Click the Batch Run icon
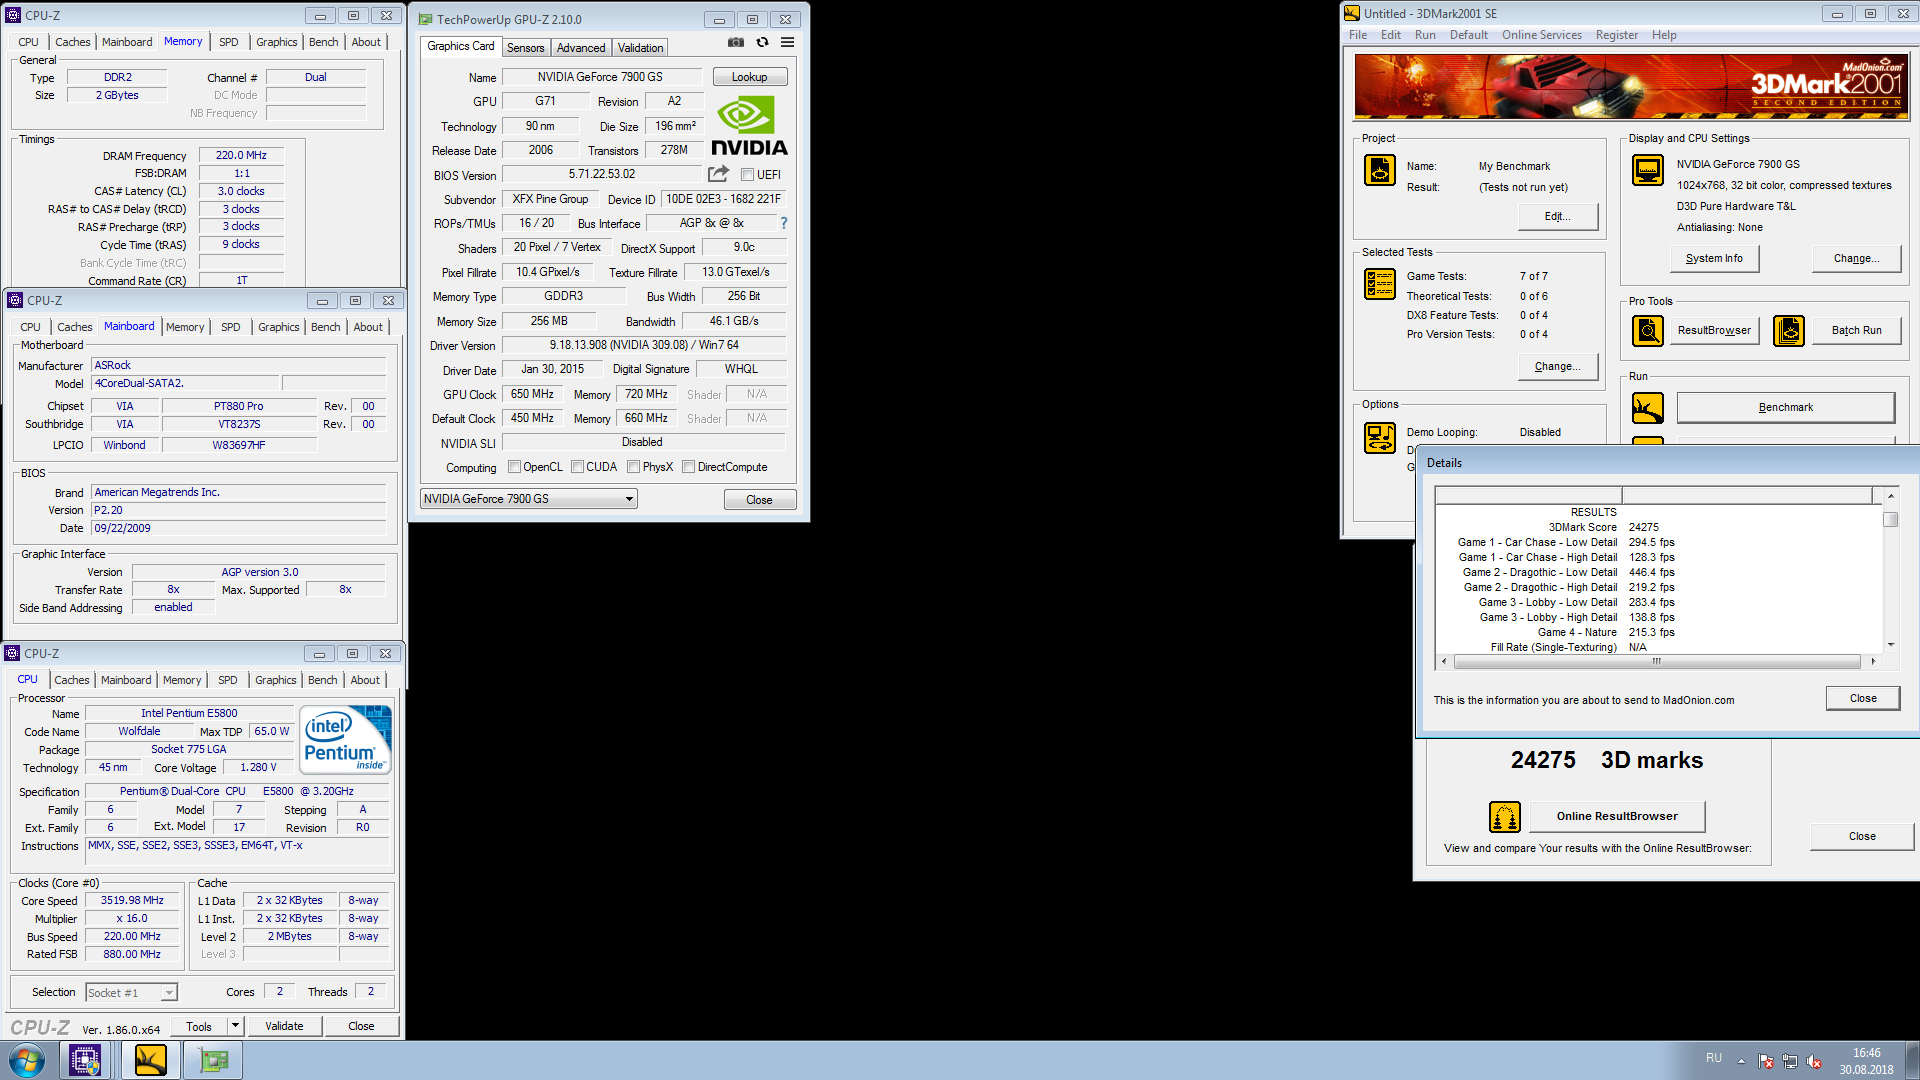 [x=1789, y=330]
